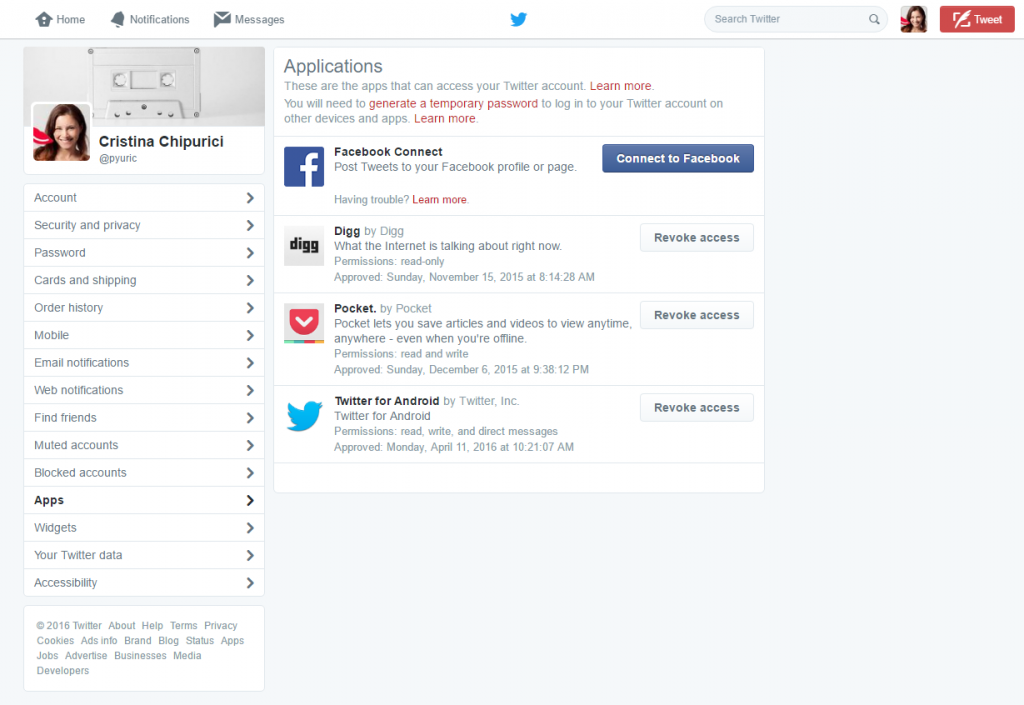Click the profile avatar in the top bar
The height and width of the screenshot is (705, 1024).
click(x=913, y=19)
